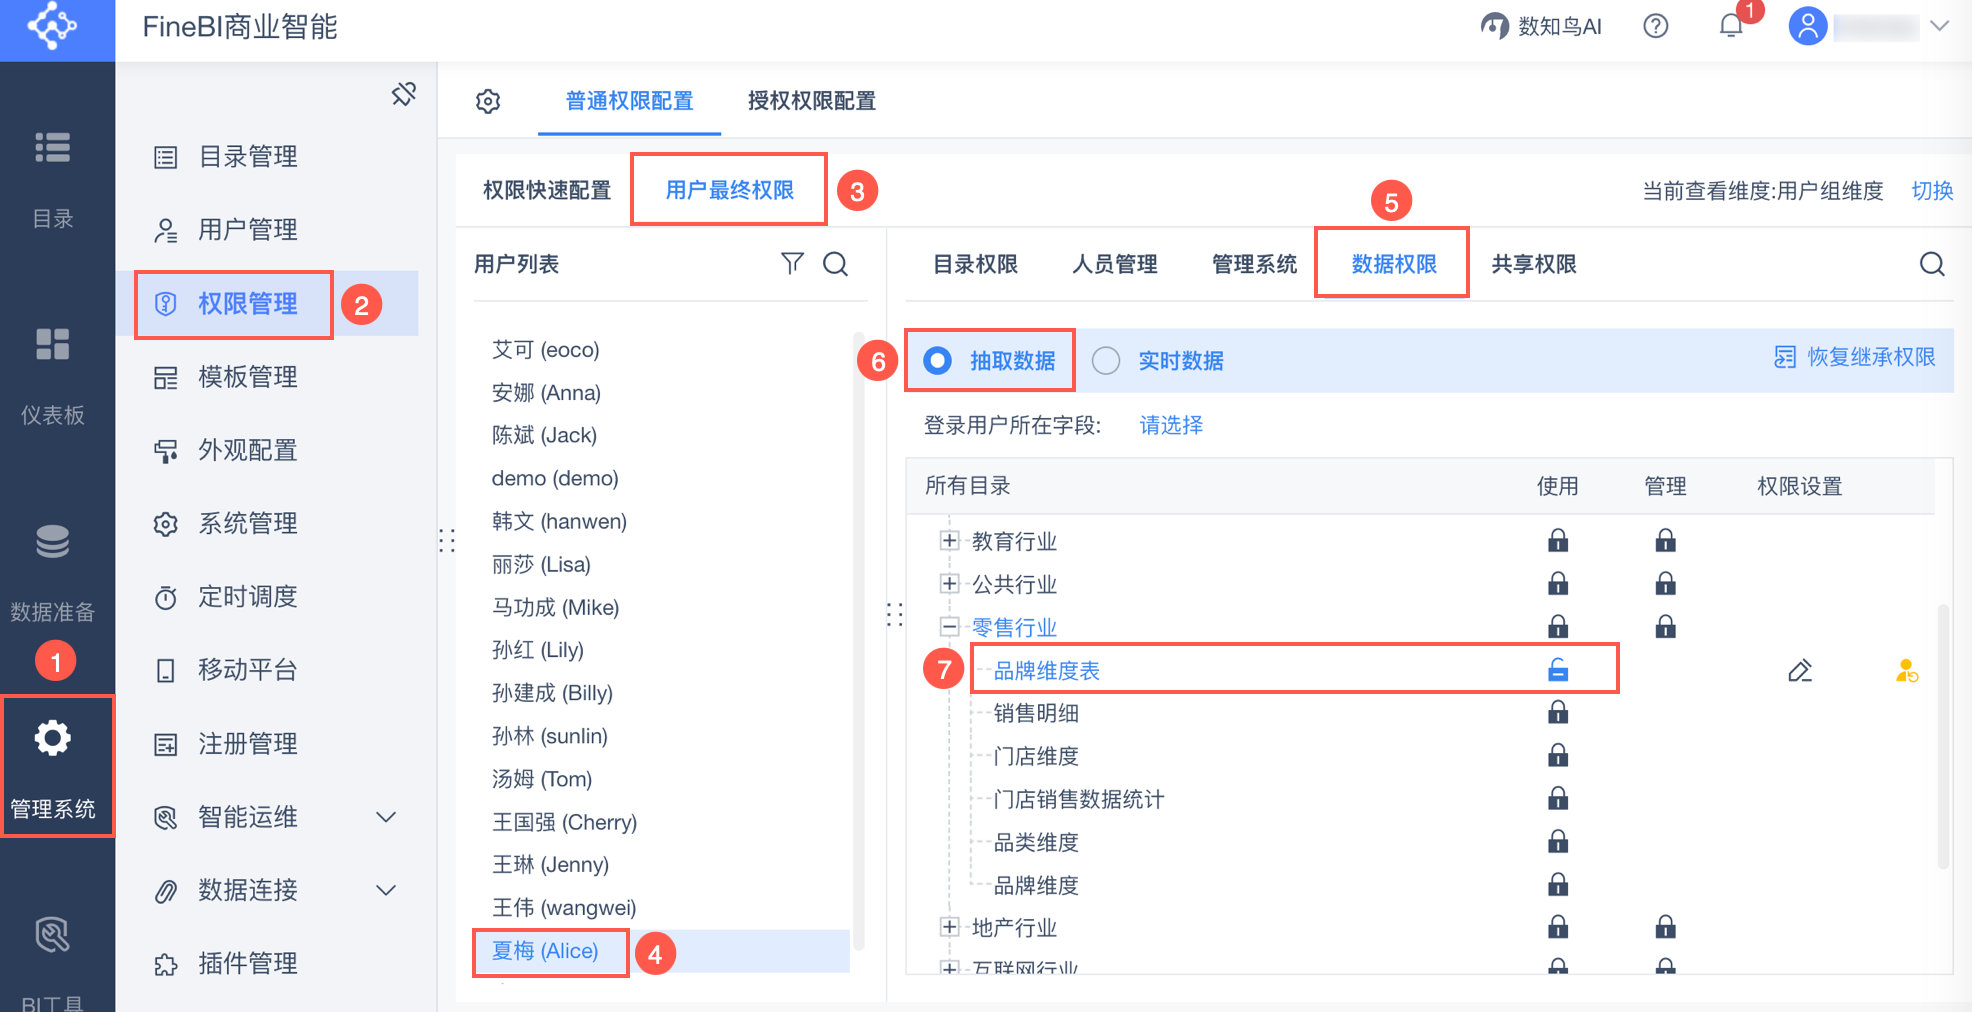Click 切换 to switch view dimension
Screen dimensions: 1972x1012
point(1932,191)
